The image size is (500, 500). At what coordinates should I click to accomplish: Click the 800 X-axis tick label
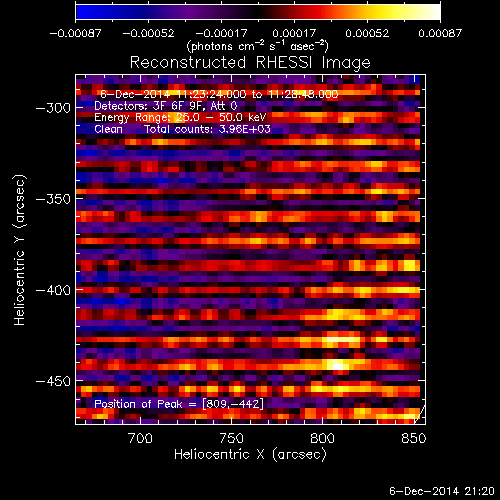pos(322,438)
